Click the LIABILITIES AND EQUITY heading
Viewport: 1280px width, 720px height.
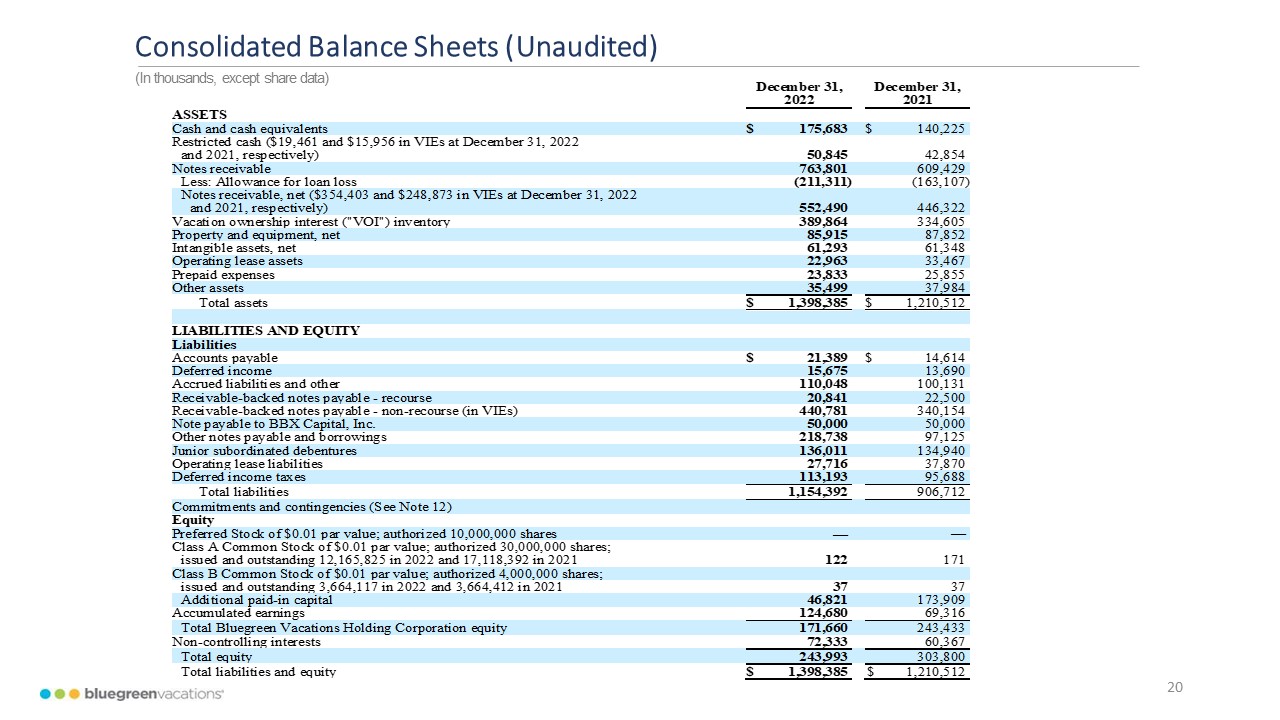[265, 331]
